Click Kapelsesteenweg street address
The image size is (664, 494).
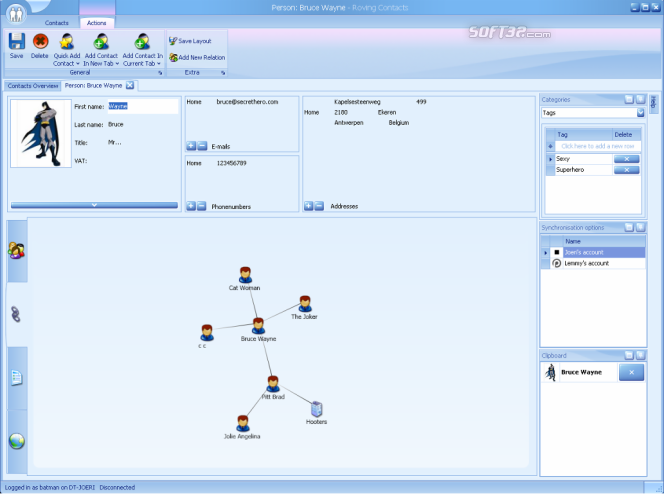(357, 102)
